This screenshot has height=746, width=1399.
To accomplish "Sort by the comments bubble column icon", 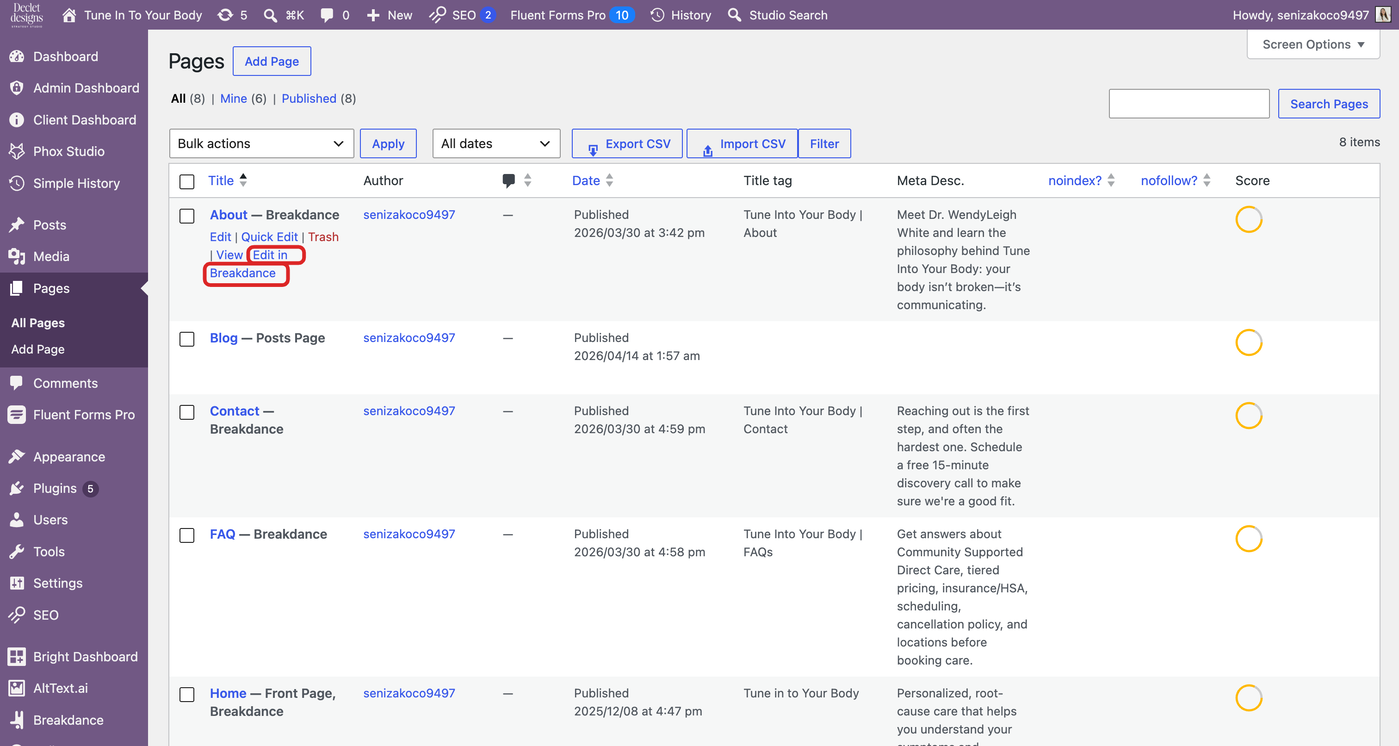I will coord(509,181).
